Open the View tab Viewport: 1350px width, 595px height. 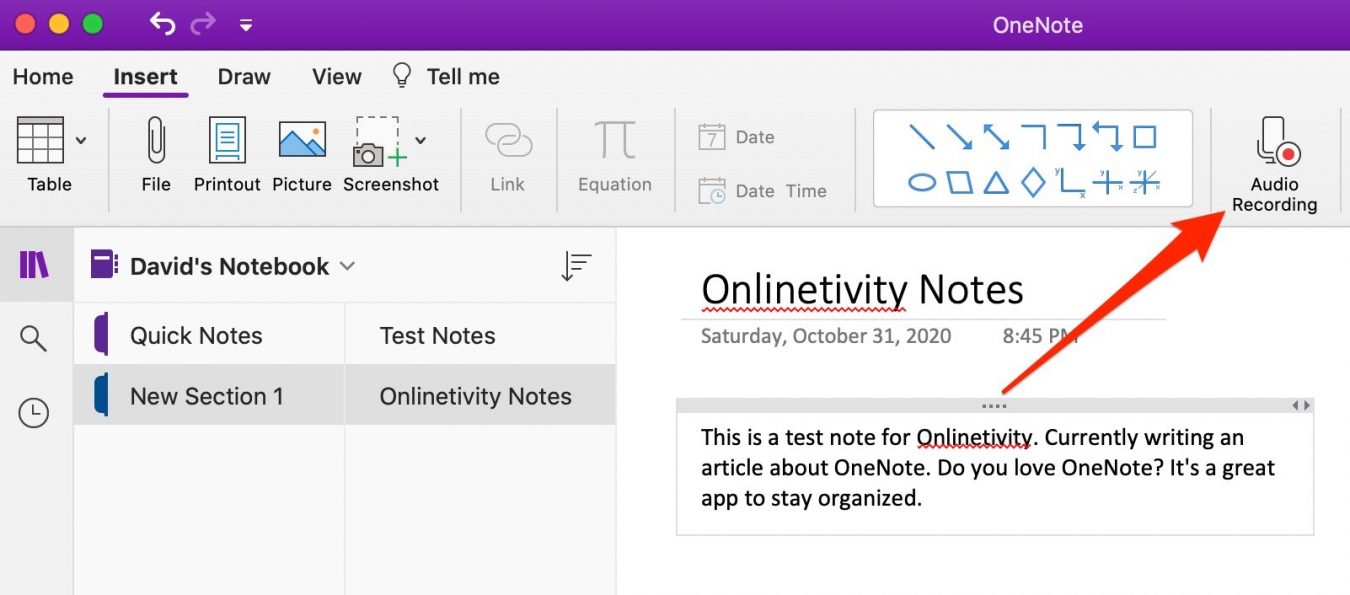tap(336, 77)
